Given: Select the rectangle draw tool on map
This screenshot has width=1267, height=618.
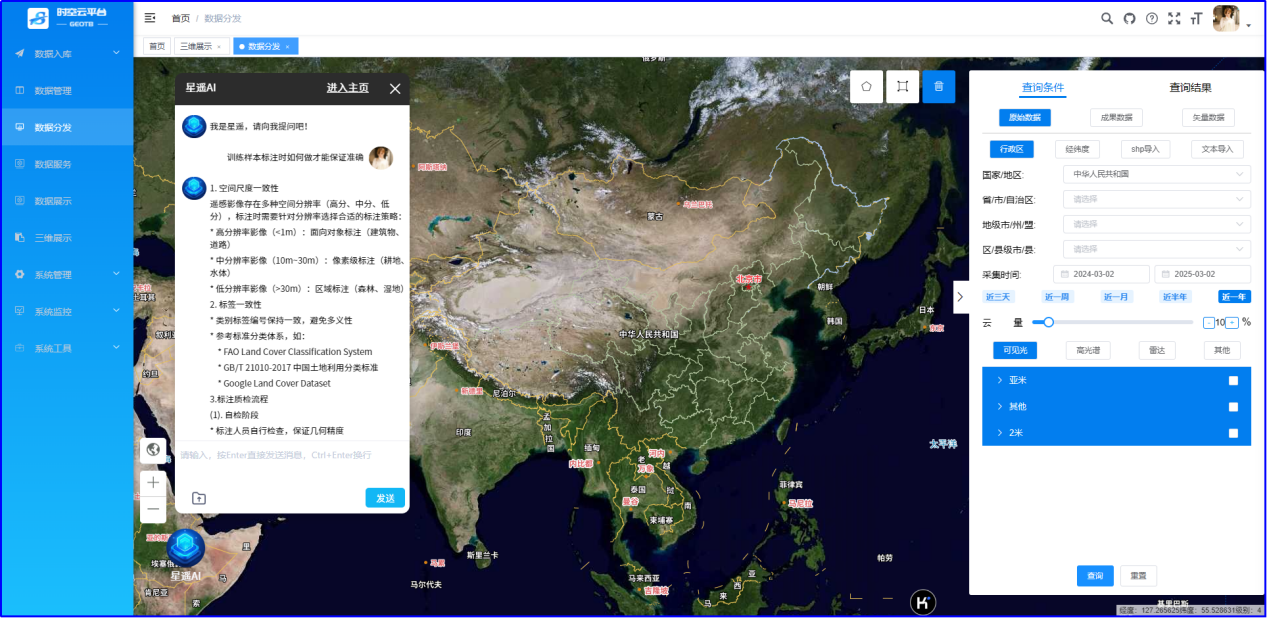Looking at the screenshot, I should click(902, 87).
